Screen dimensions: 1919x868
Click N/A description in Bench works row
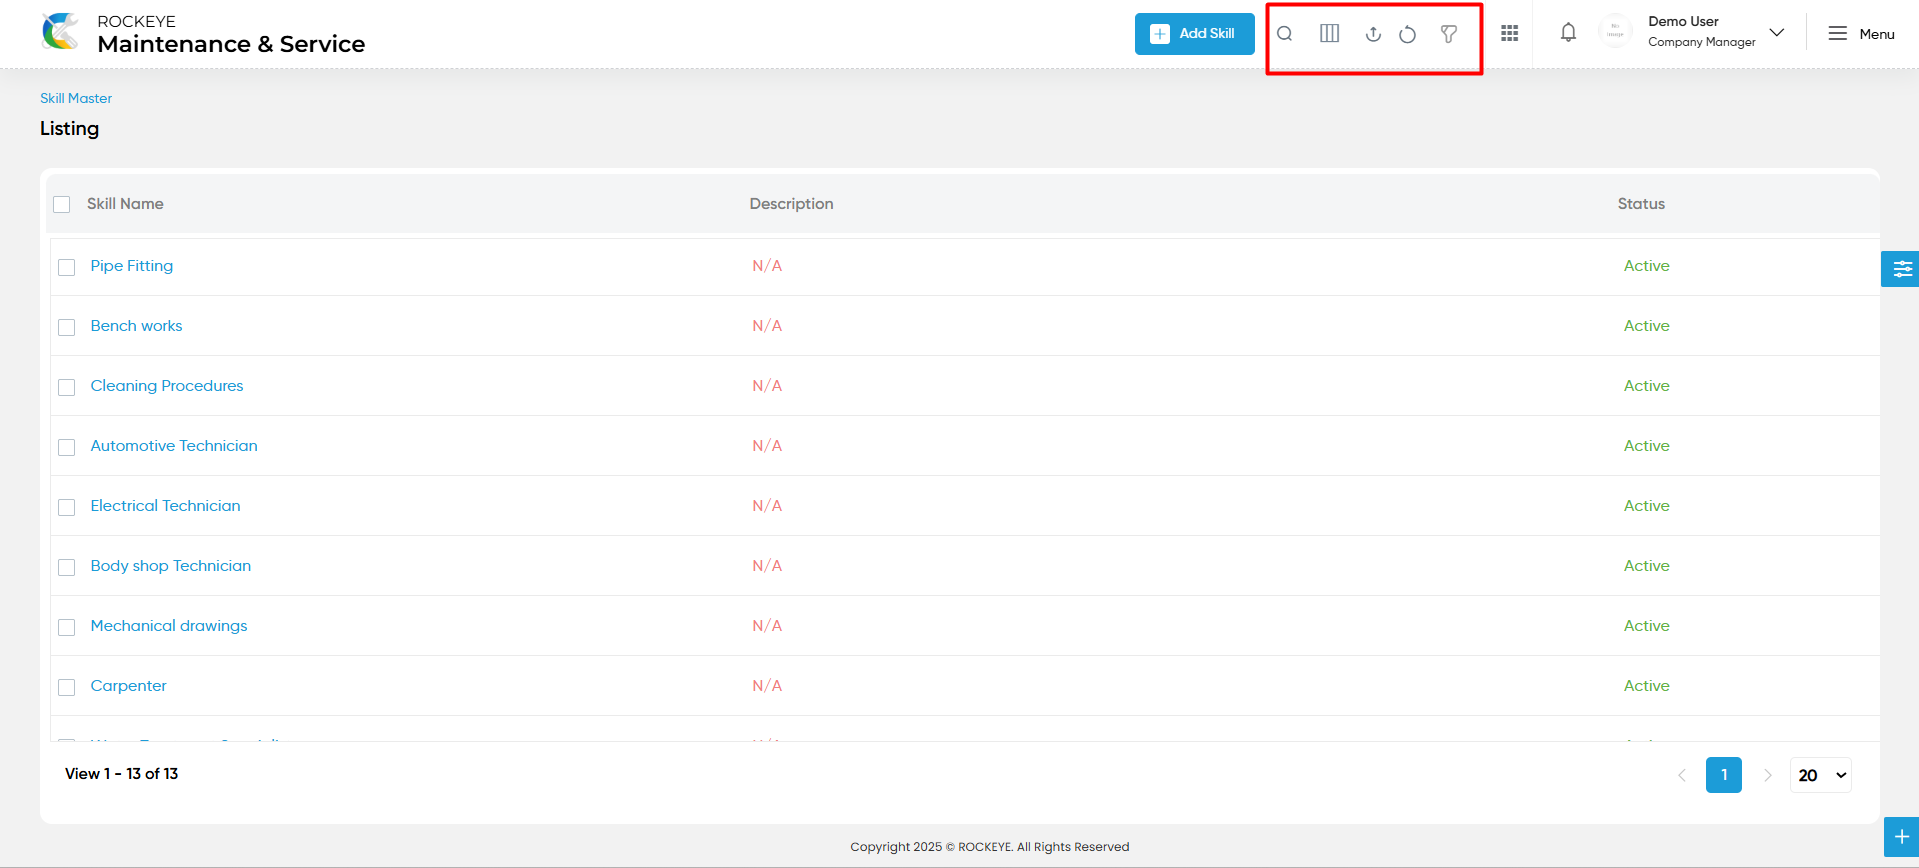[x=767, y=326]
